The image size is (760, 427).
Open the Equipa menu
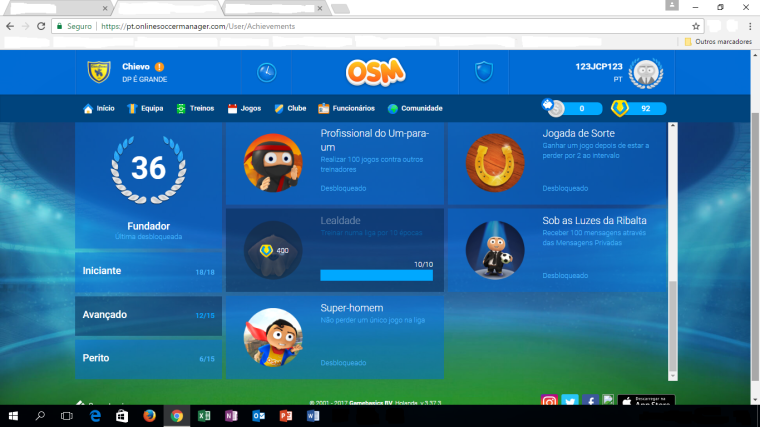(x=145, y=109)
